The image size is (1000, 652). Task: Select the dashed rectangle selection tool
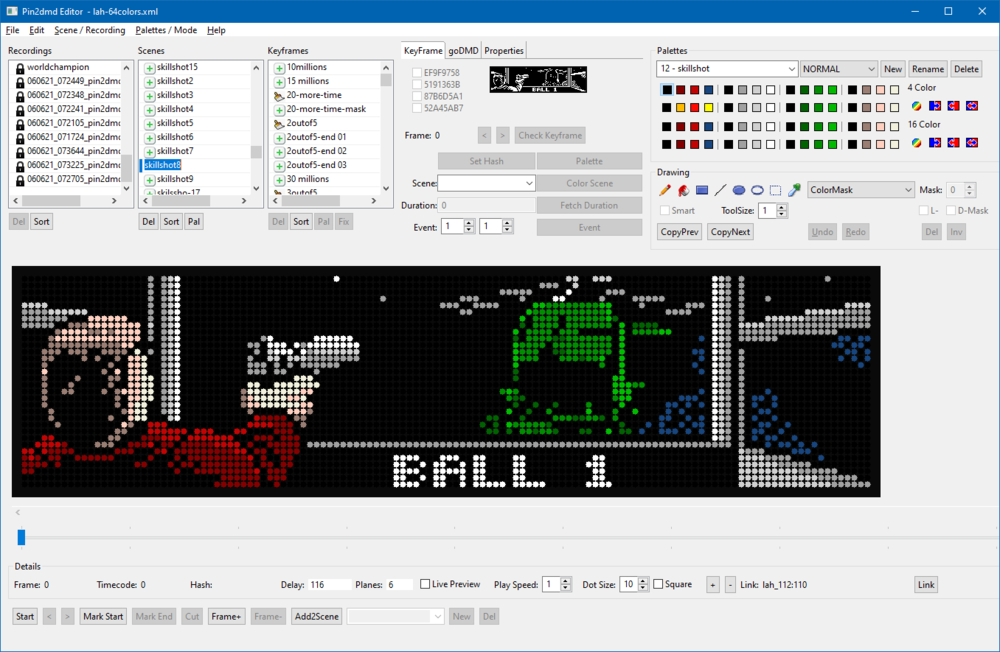click(776, 190)
